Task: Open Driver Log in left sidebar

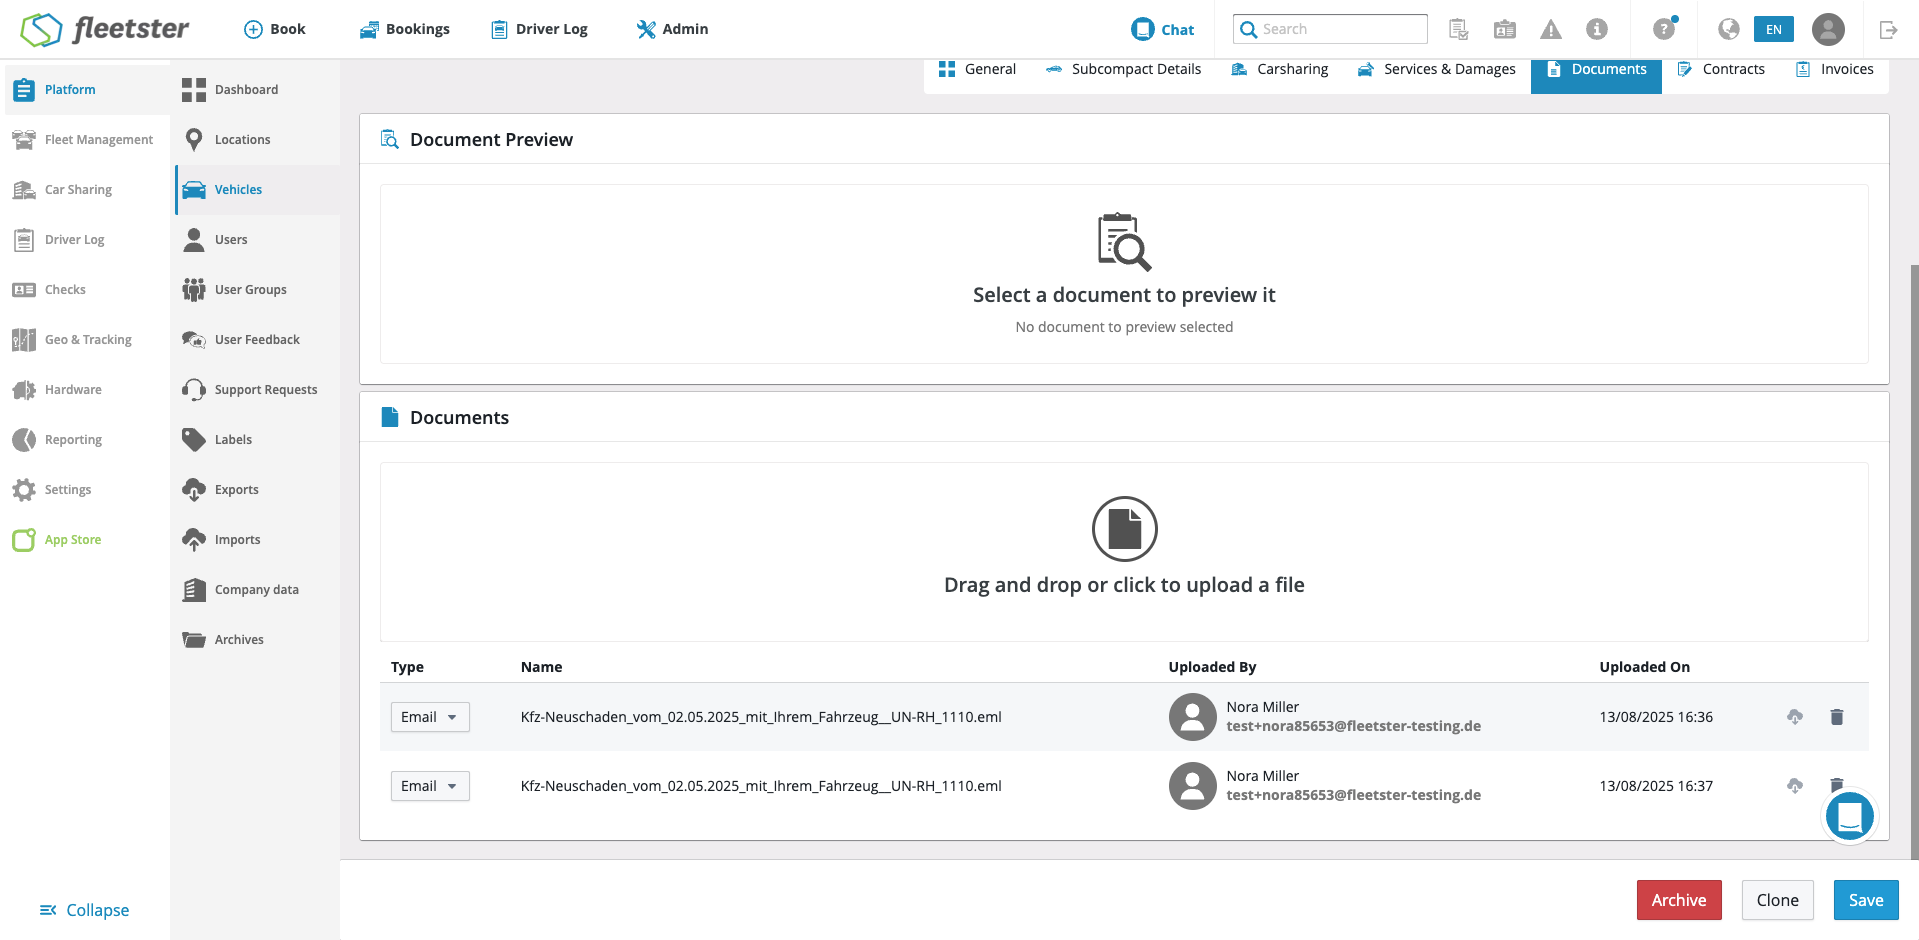Action: pos(87,240)
